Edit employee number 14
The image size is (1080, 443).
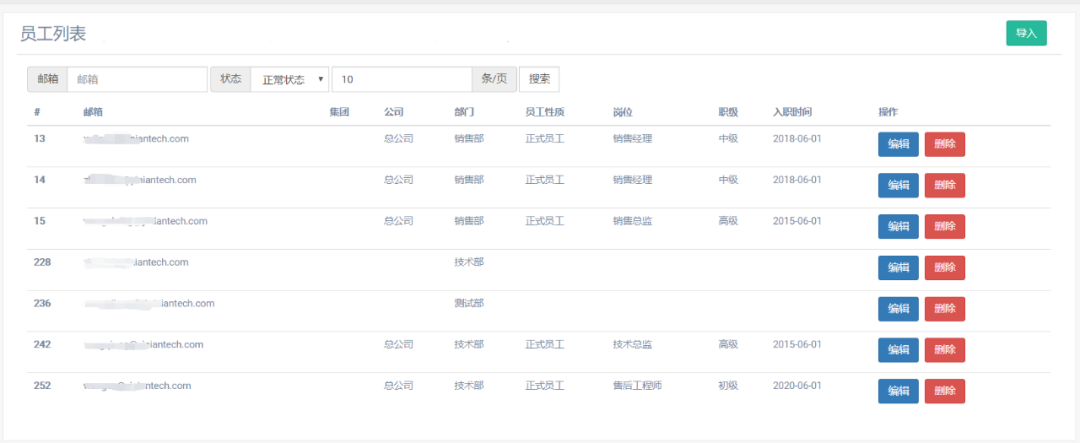pos(898,185)
